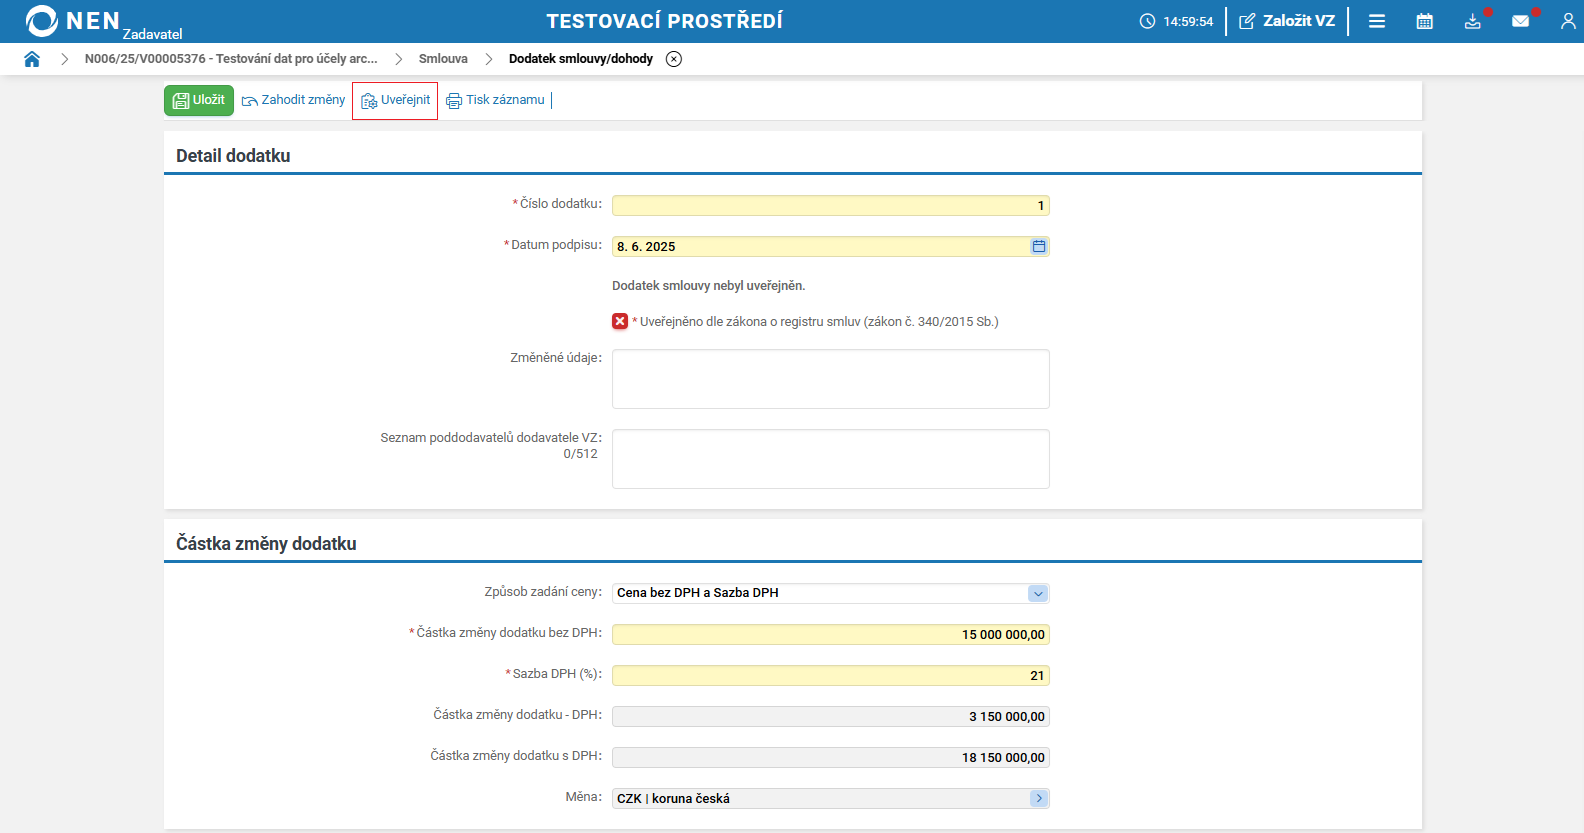Open N006/25/V00005376 breadcrumb link

[x=231, y=59]
